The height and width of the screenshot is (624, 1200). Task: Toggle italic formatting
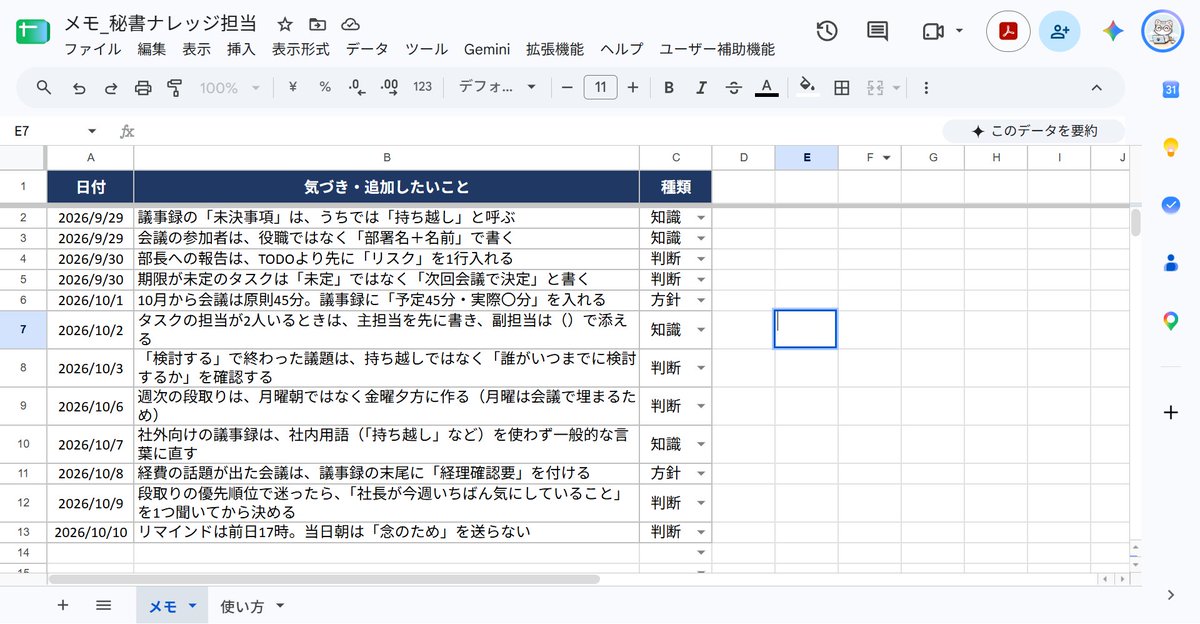pos(701,88)
